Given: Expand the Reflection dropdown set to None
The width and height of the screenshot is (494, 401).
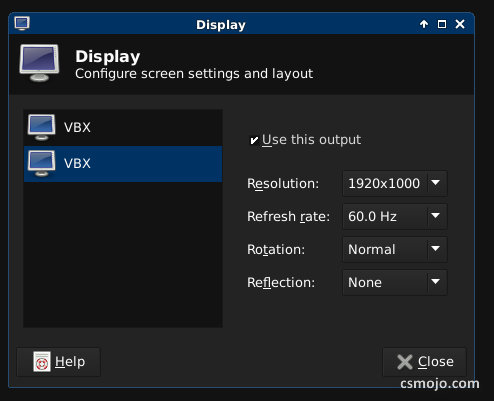Looking at the screenshot, I should [x=395, y=282].
